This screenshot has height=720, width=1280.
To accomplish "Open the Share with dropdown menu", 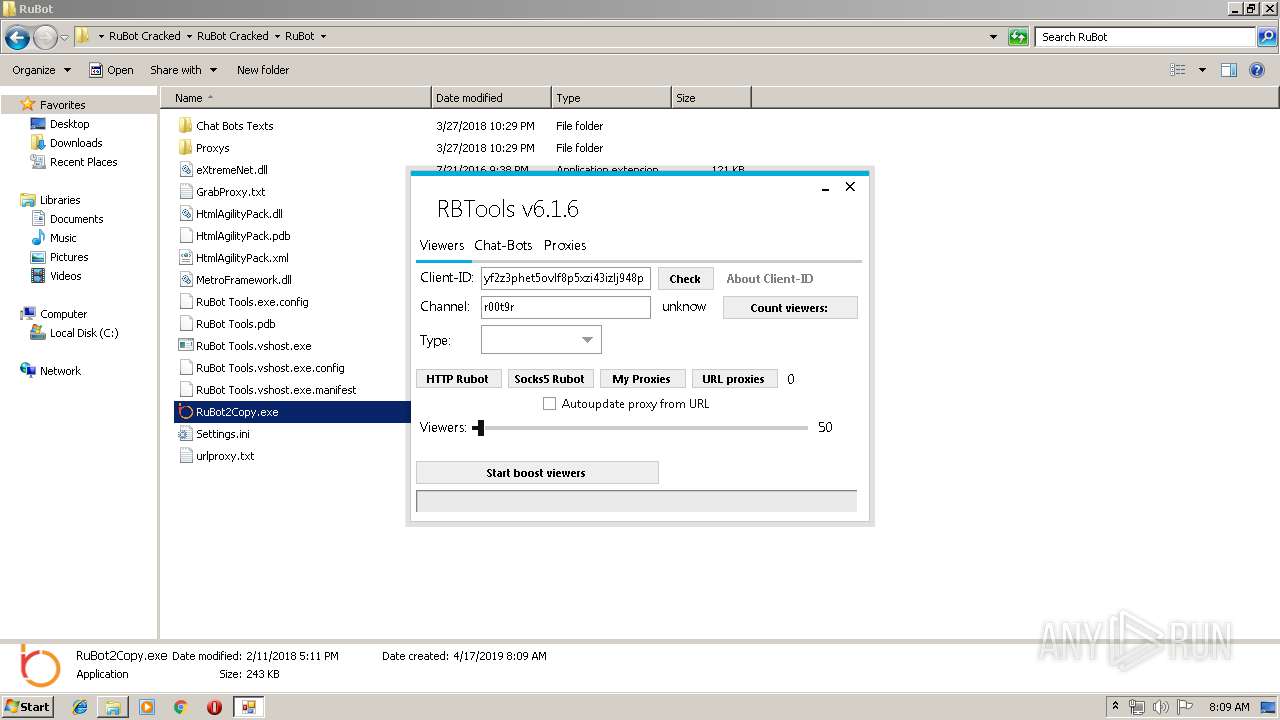I will click(182, 70).
